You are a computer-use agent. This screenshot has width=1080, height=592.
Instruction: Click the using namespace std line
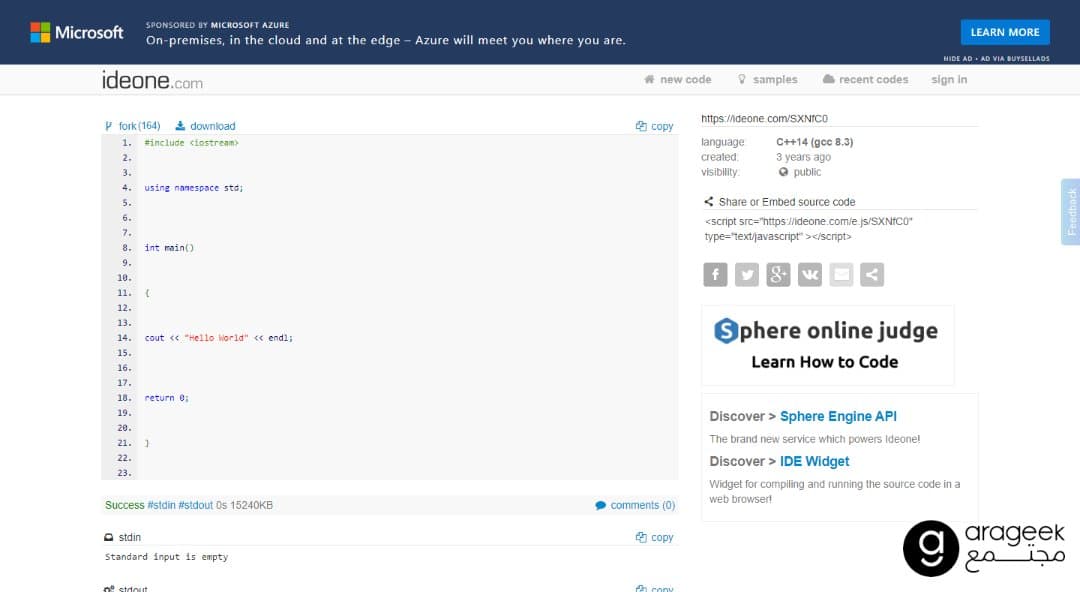point(194,187)
